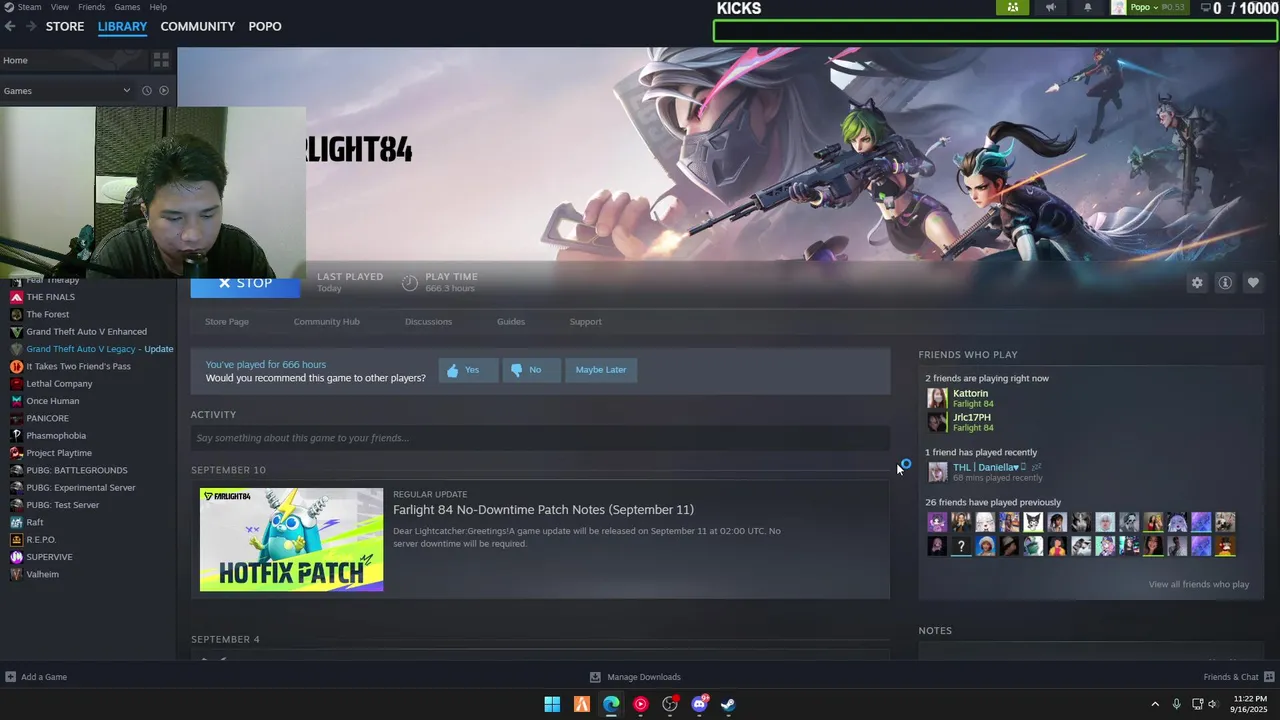Viewport: 1280px width, 720px height.
Task: Open the Games menu
Action: (x=127, y=7)
